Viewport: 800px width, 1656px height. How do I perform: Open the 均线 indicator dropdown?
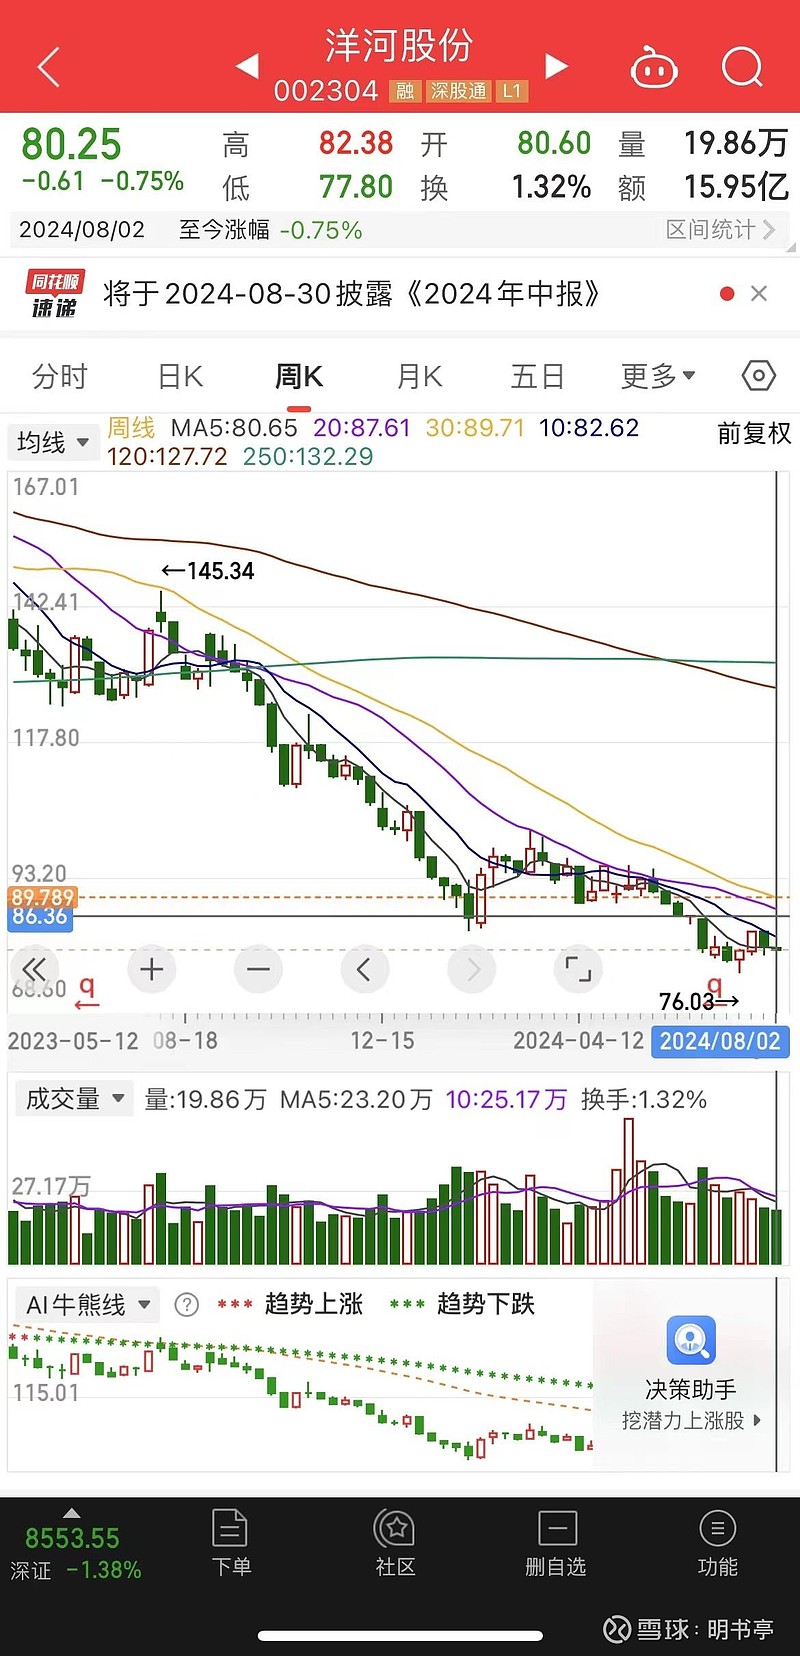(x=54, y=442)
